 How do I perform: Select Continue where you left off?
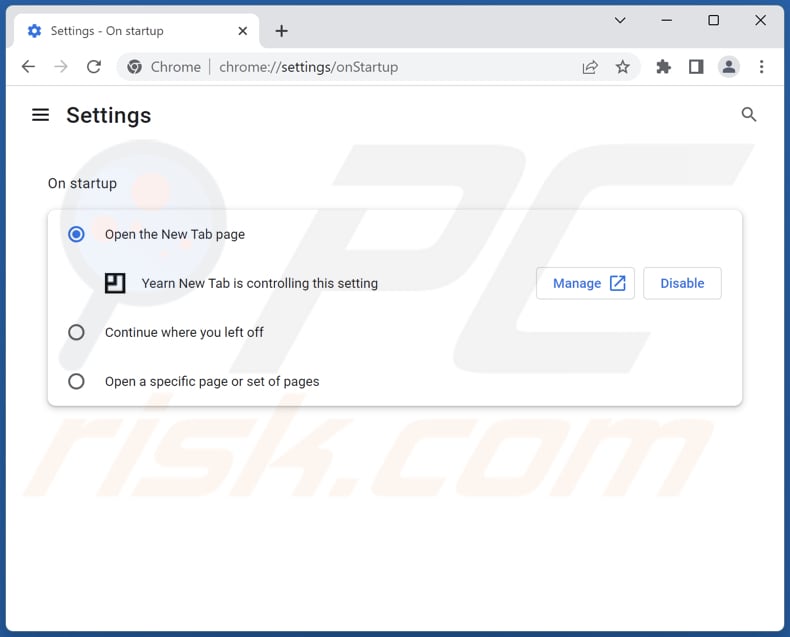76,332
